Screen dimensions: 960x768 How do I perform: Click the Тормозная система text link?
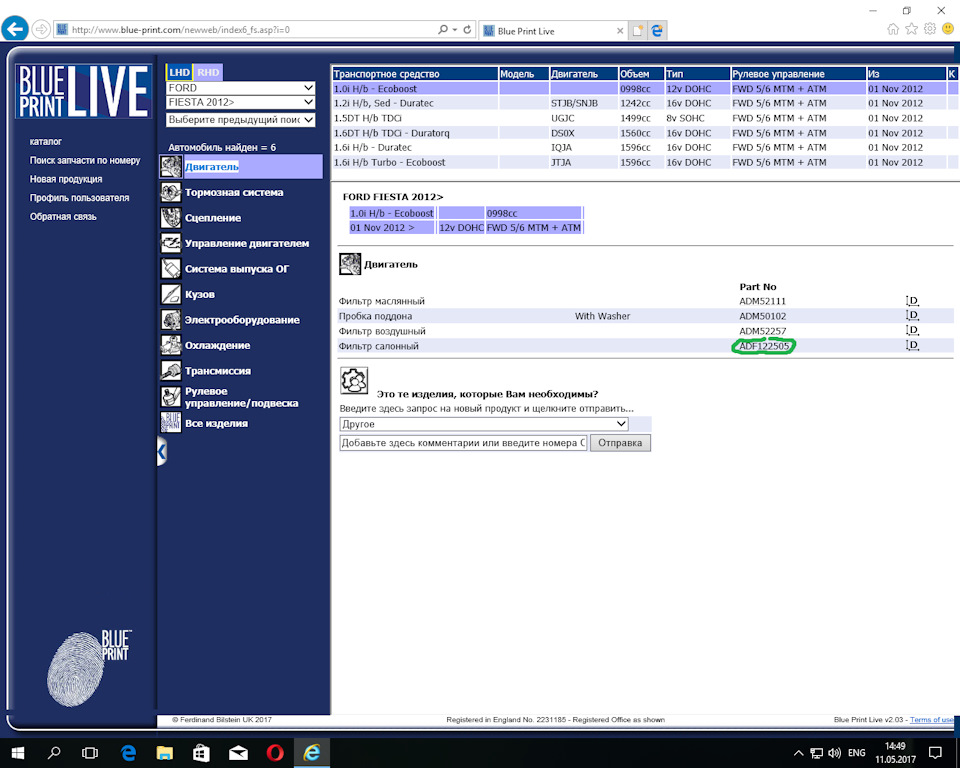pos(234,192)
